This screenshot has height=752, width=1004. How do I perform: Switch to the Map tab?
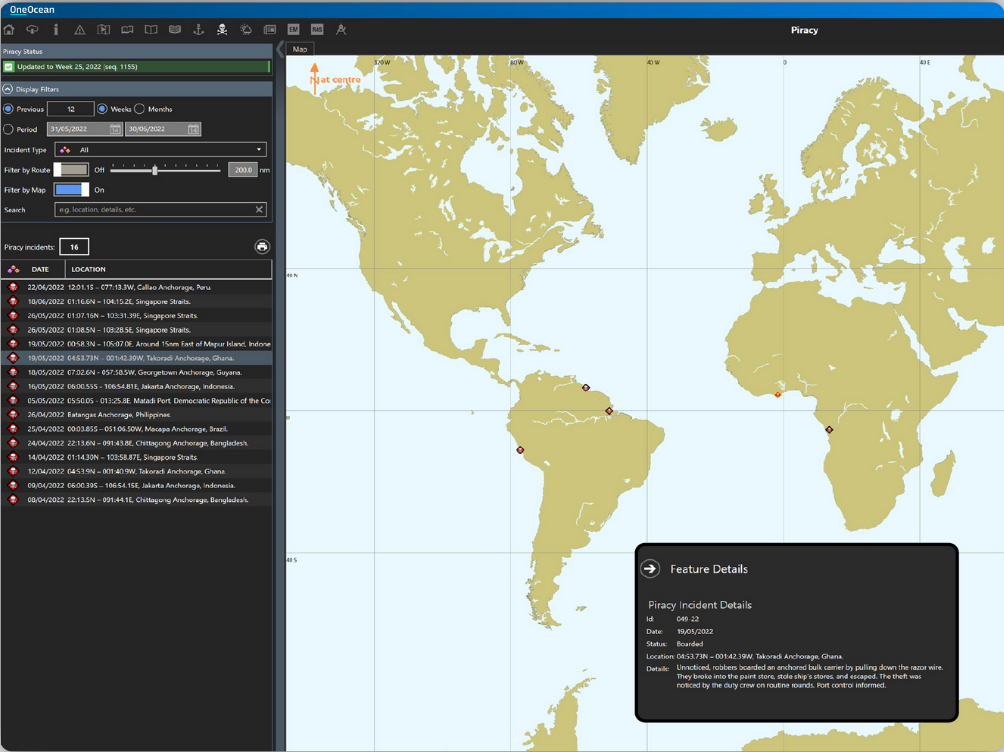pos(300,49)
